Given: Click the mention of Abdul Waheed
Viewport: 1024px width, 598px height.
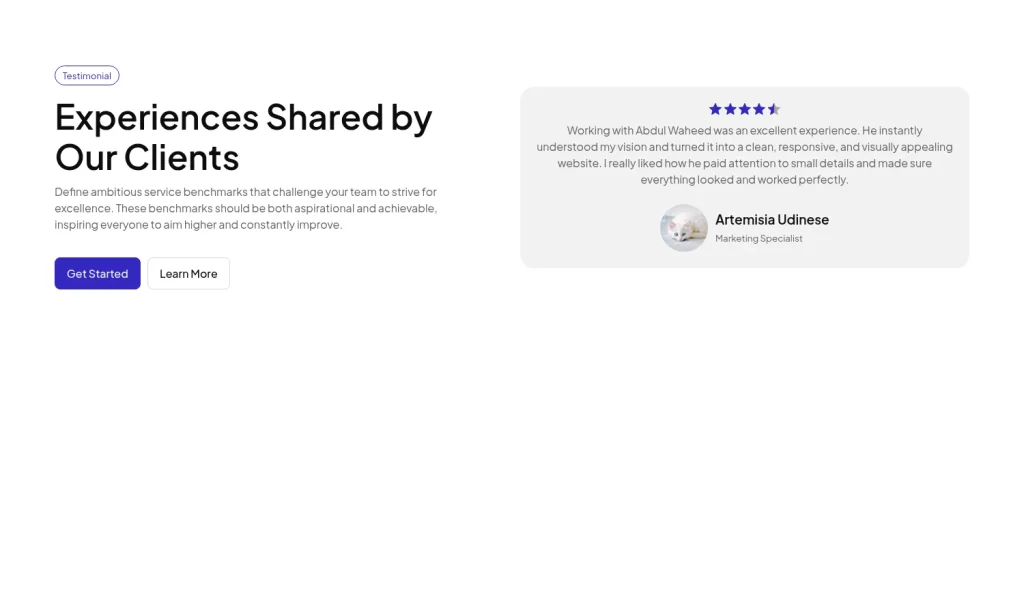Looking at the screenshot, I should point(675,130).
